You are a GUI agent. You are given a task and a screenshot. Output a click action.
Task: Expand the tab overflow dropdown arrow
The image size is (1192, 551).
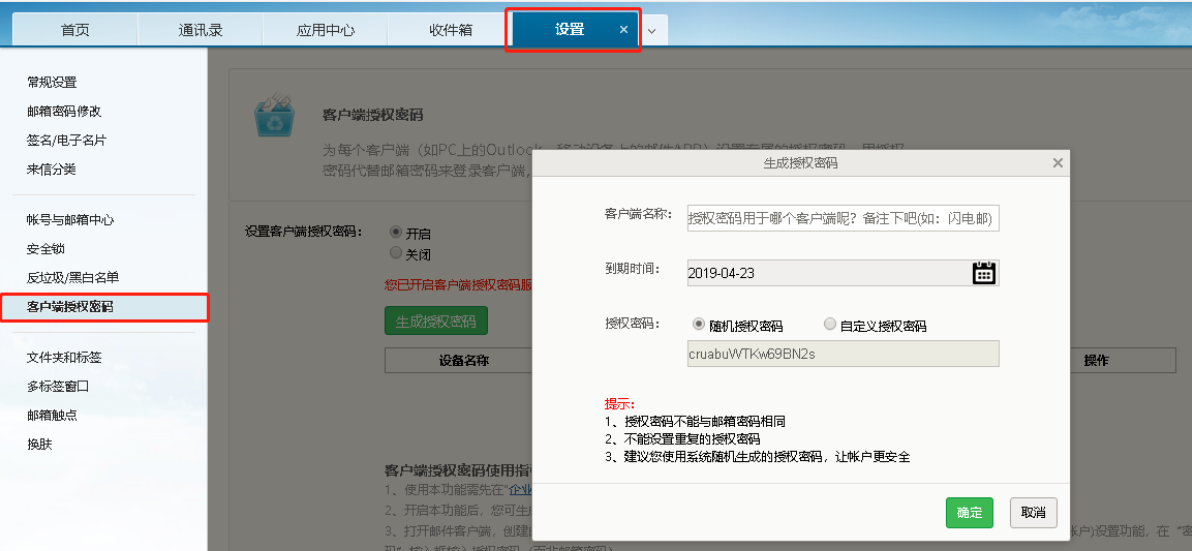tap(652, 31)
